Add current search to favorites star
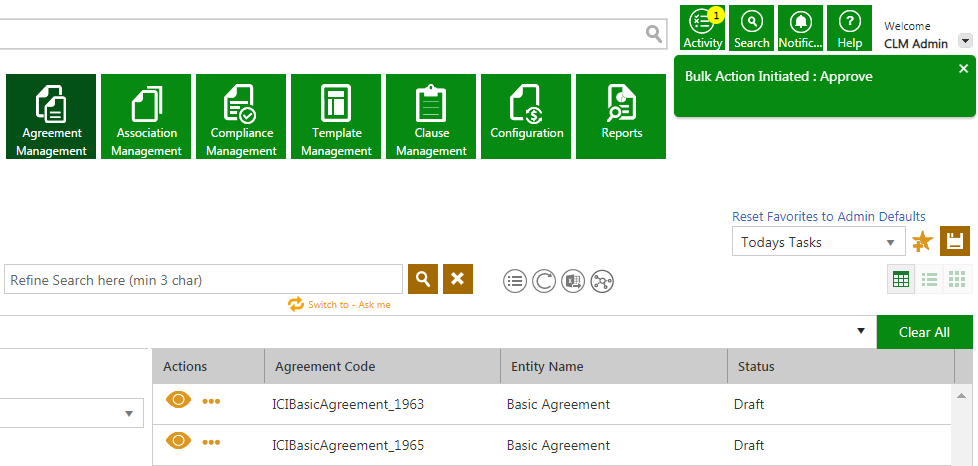This screenshot has height=466, width=978. tap(922, 242)
